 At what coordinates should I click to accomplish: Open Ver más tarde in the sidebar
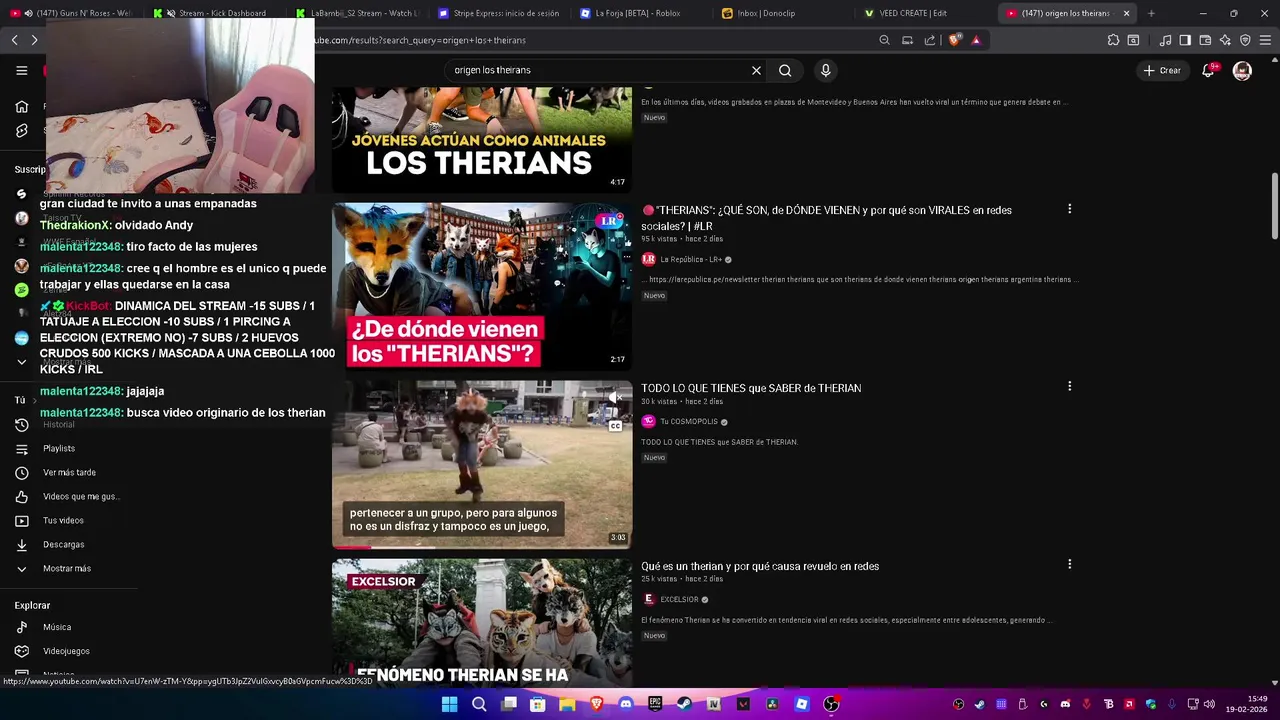coord(69,472)
